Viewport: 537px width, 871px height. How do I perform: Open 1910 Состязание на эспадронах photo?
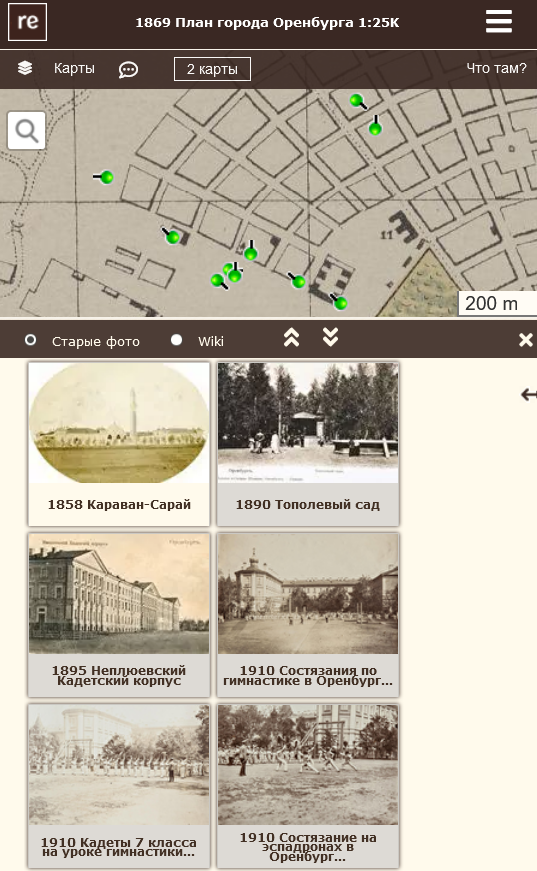click(x=308, y=786)
